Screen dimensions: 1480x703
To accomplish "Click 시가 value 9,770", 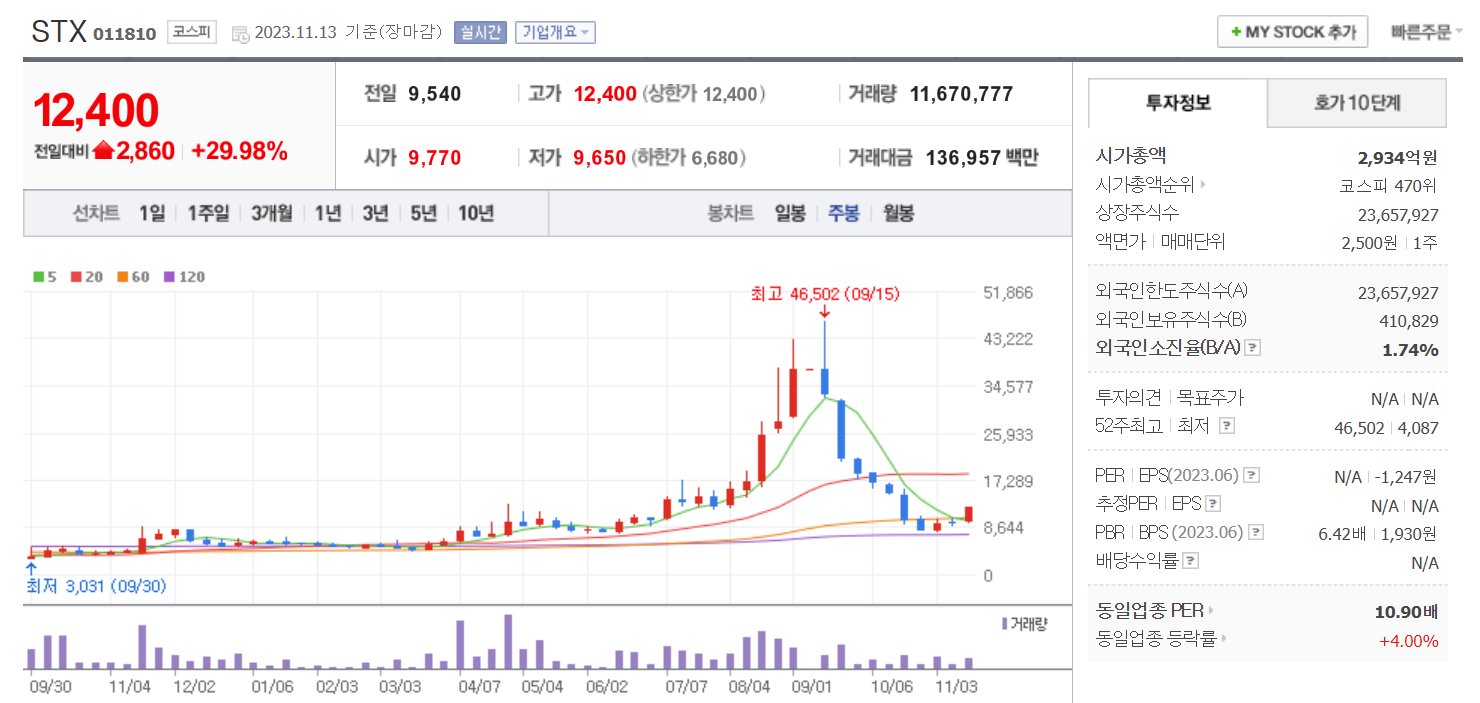I will point(435,157).
